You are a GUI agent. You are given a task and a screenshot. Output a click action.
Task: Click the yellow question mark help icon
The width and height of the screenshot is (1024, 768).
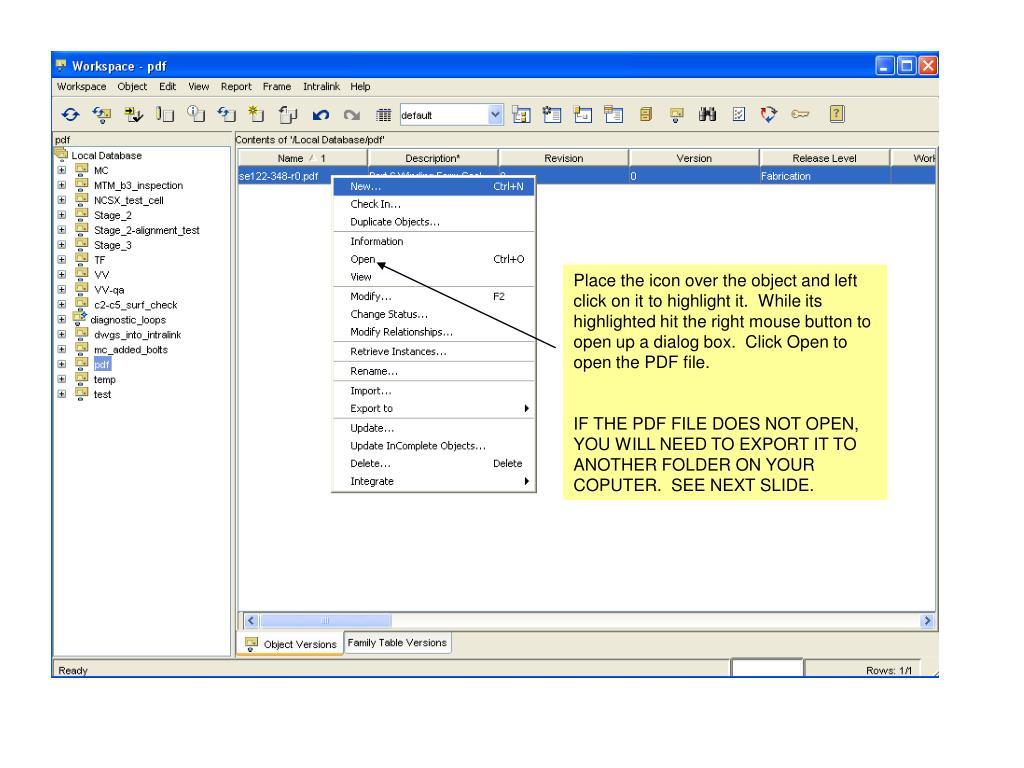coord(837,114)
